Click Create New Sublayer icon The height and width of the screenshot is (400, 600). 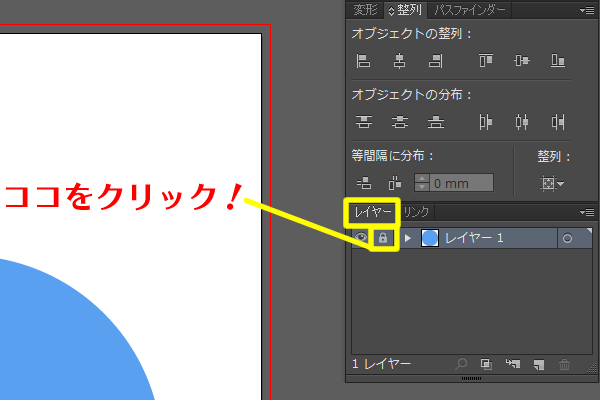(x=512, y=364)
